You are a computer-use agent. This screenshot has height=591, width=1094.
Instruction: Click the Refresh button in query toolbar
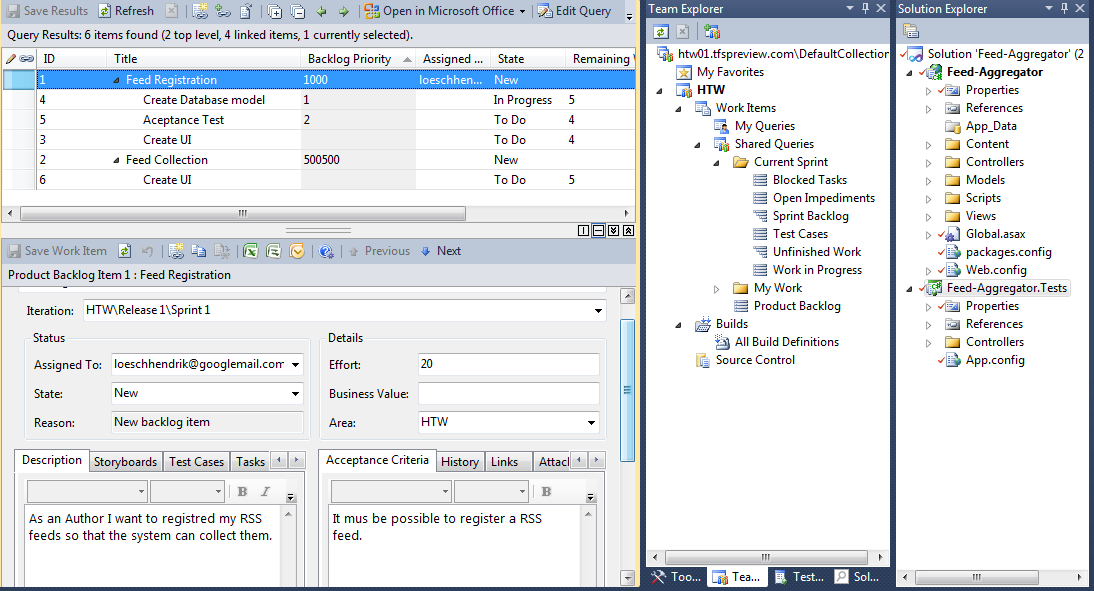pos(126,10)
